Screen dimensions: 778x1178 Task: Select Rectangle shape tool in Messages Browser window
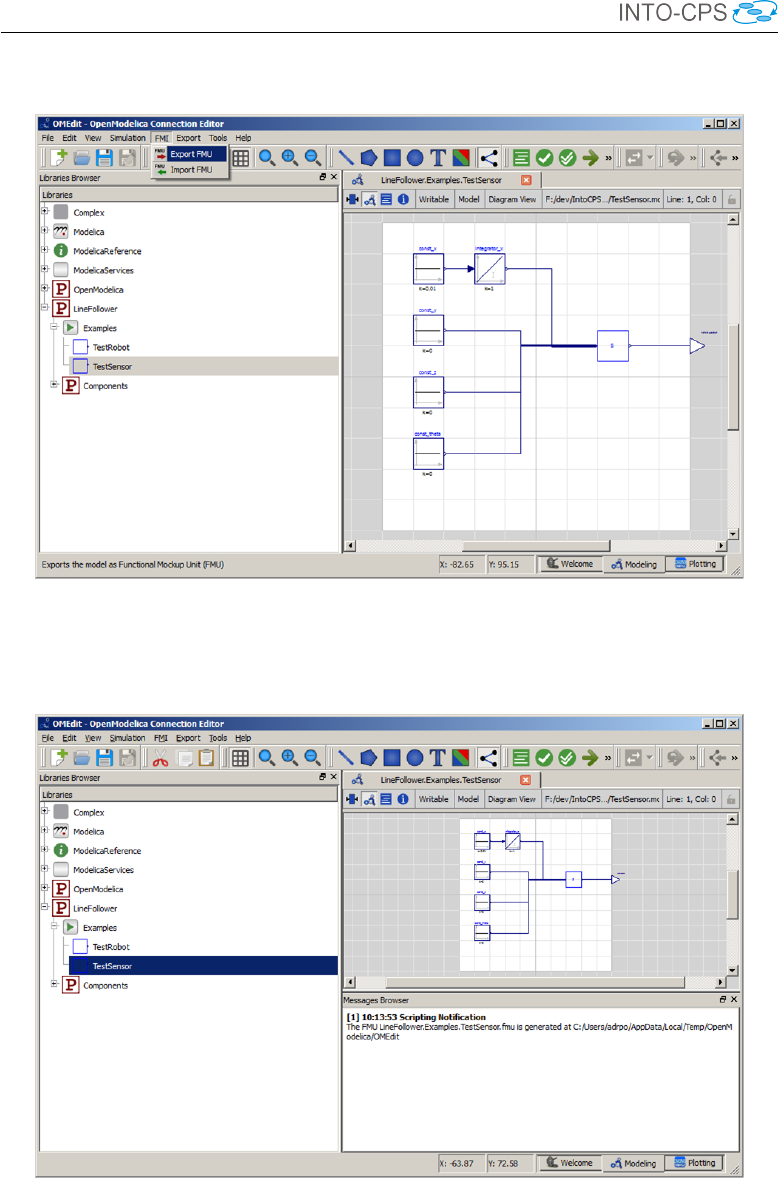[x=392, y=758]
